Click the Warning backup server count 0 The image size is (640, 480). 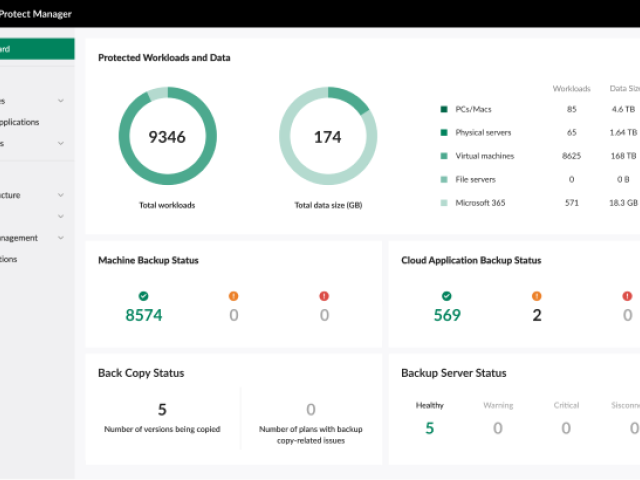(x=498, y=428)
